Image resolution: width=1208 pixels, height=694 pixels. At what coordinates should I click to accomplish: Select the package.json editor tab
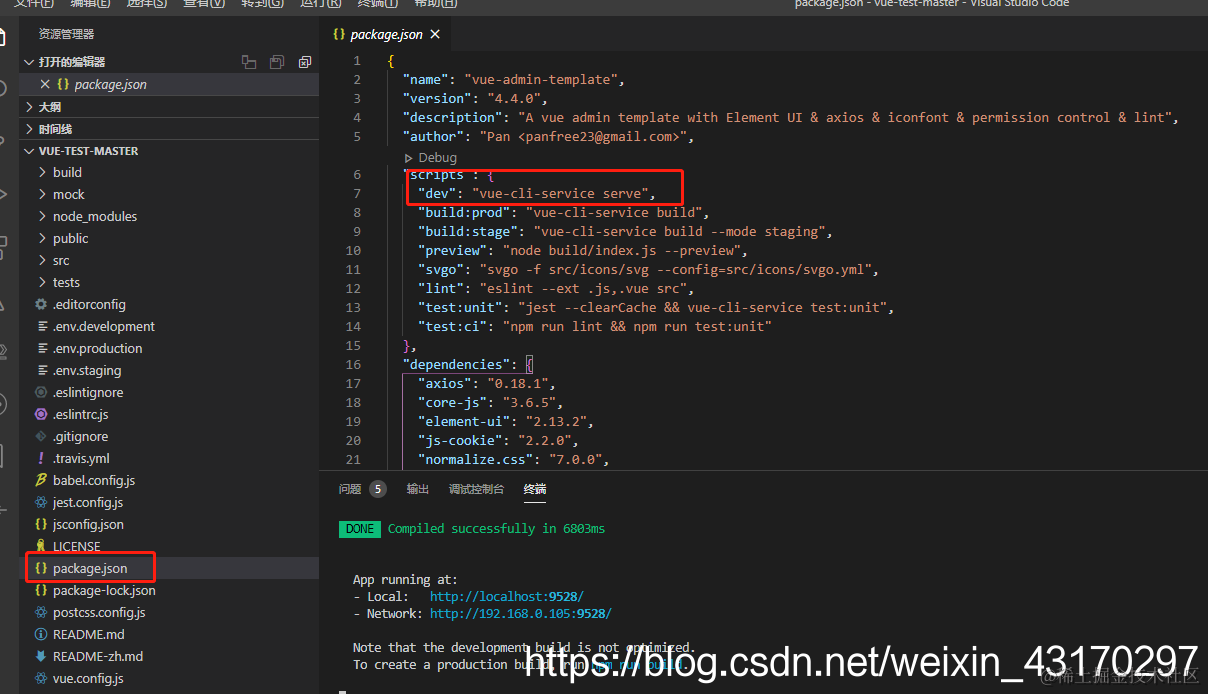click(386, 34)
